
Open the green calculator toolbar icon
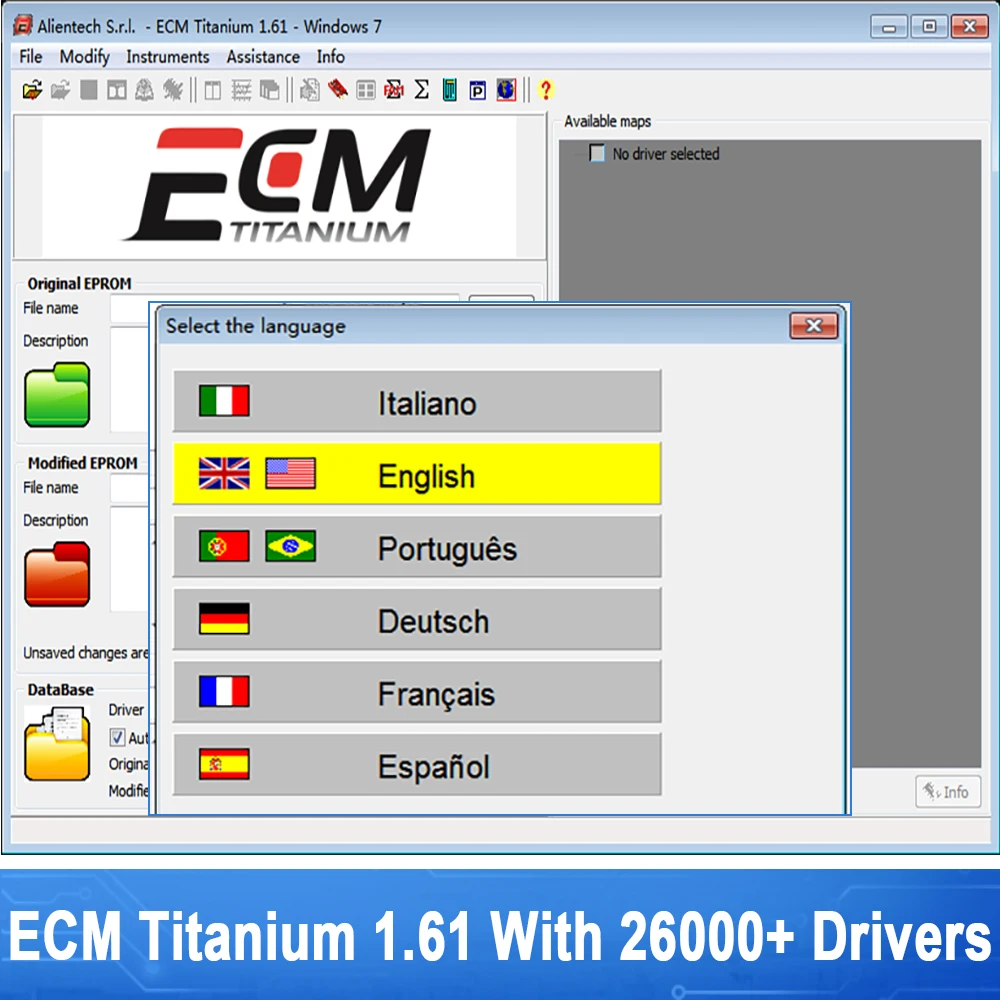[450, 90]
